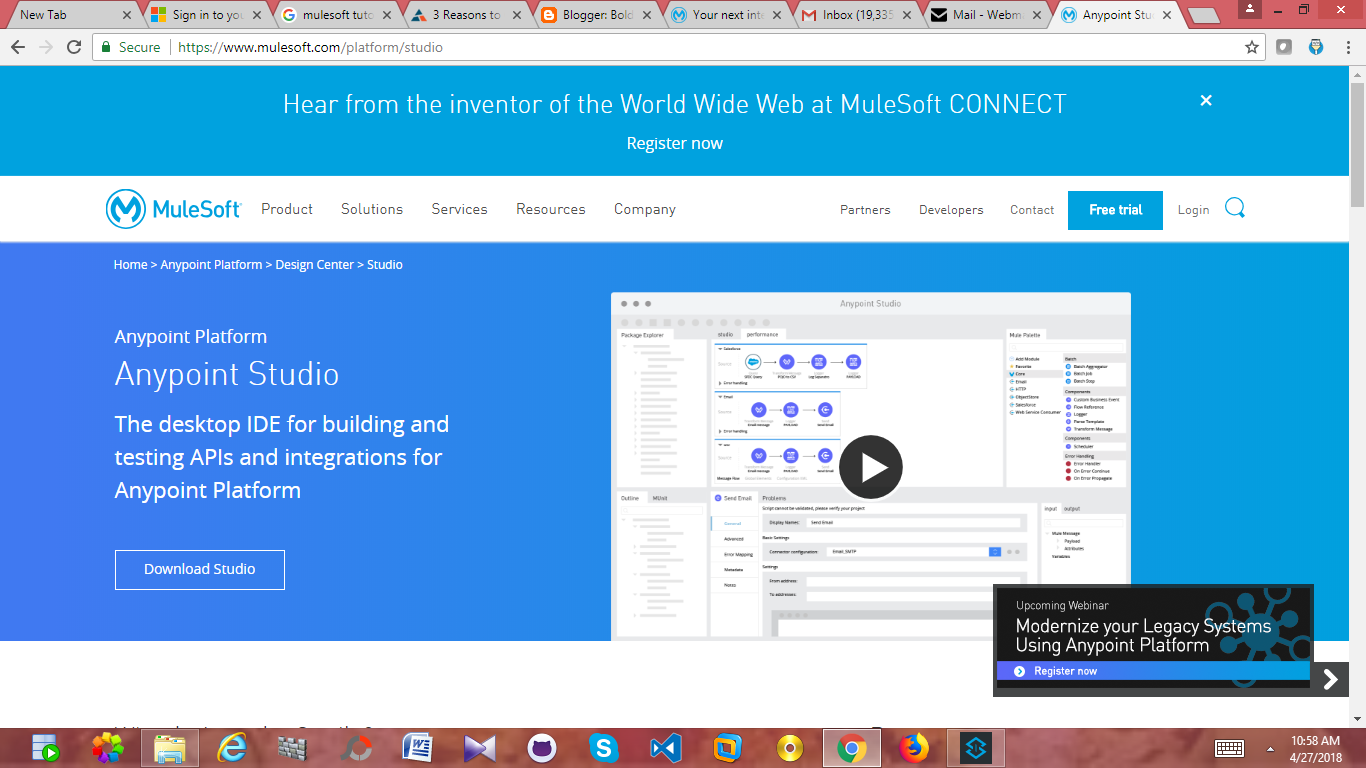
Task: Click the Modernize your Legacy Systems webinar title
Action: point(1143,636)
